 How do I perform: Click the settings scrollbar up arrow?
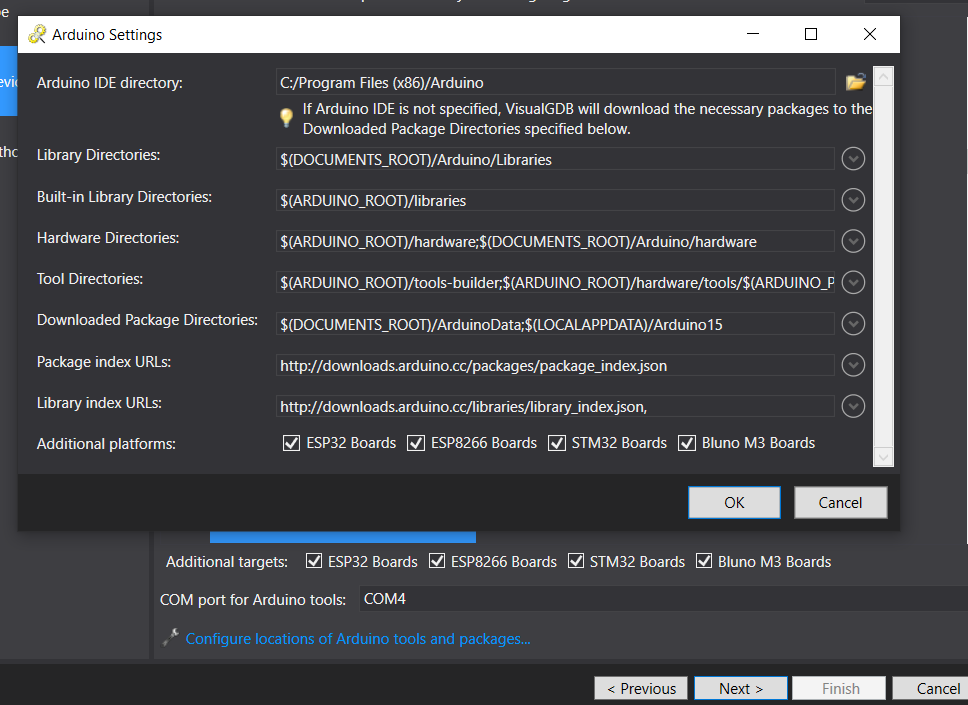tap(883, 77)
